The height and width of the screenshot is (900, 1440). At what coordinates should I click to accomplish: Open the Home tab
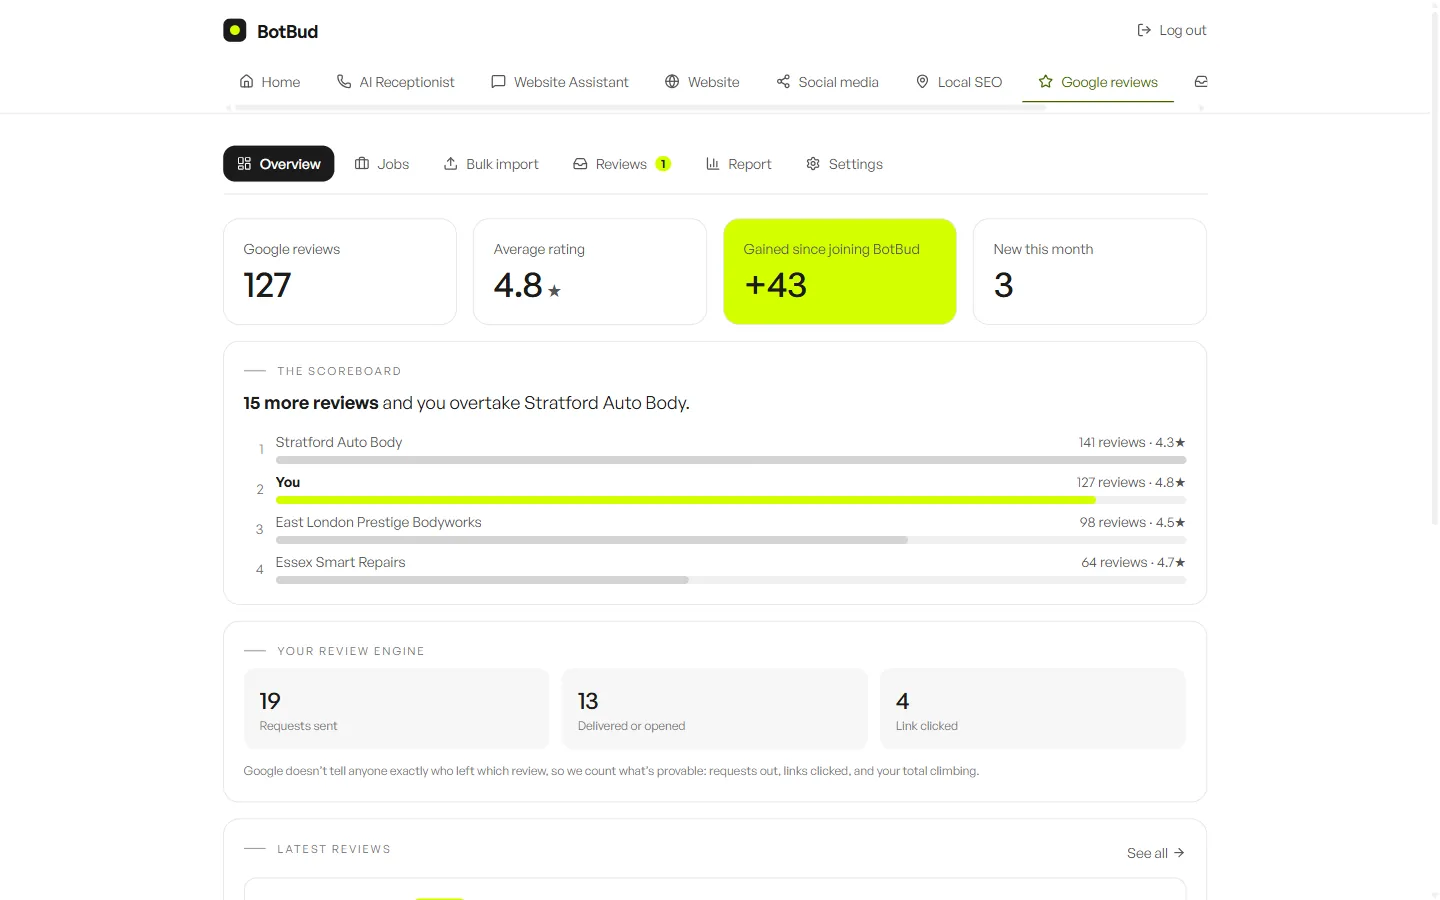click(x=270, y=82)
